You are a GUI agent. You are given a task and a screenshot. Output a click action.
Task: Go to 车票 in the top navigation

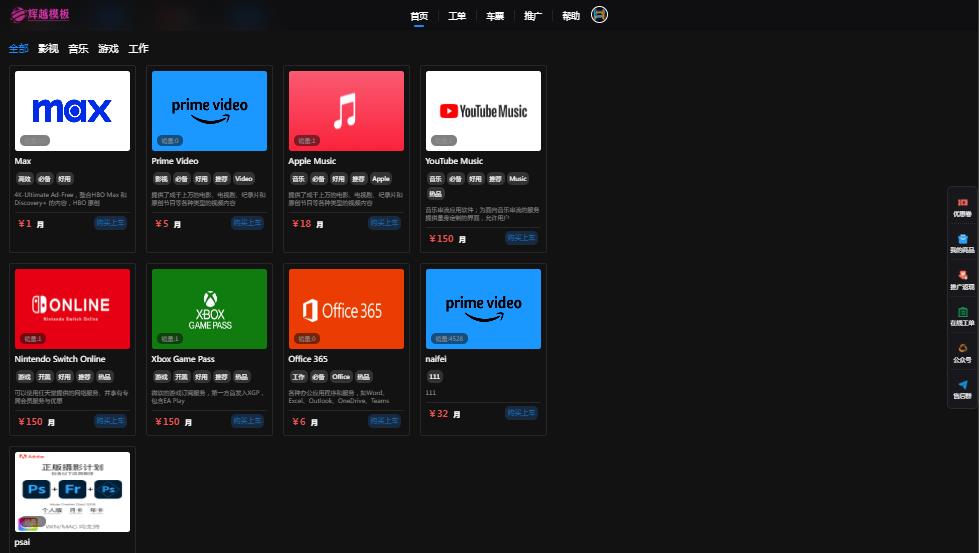[495, 16]
